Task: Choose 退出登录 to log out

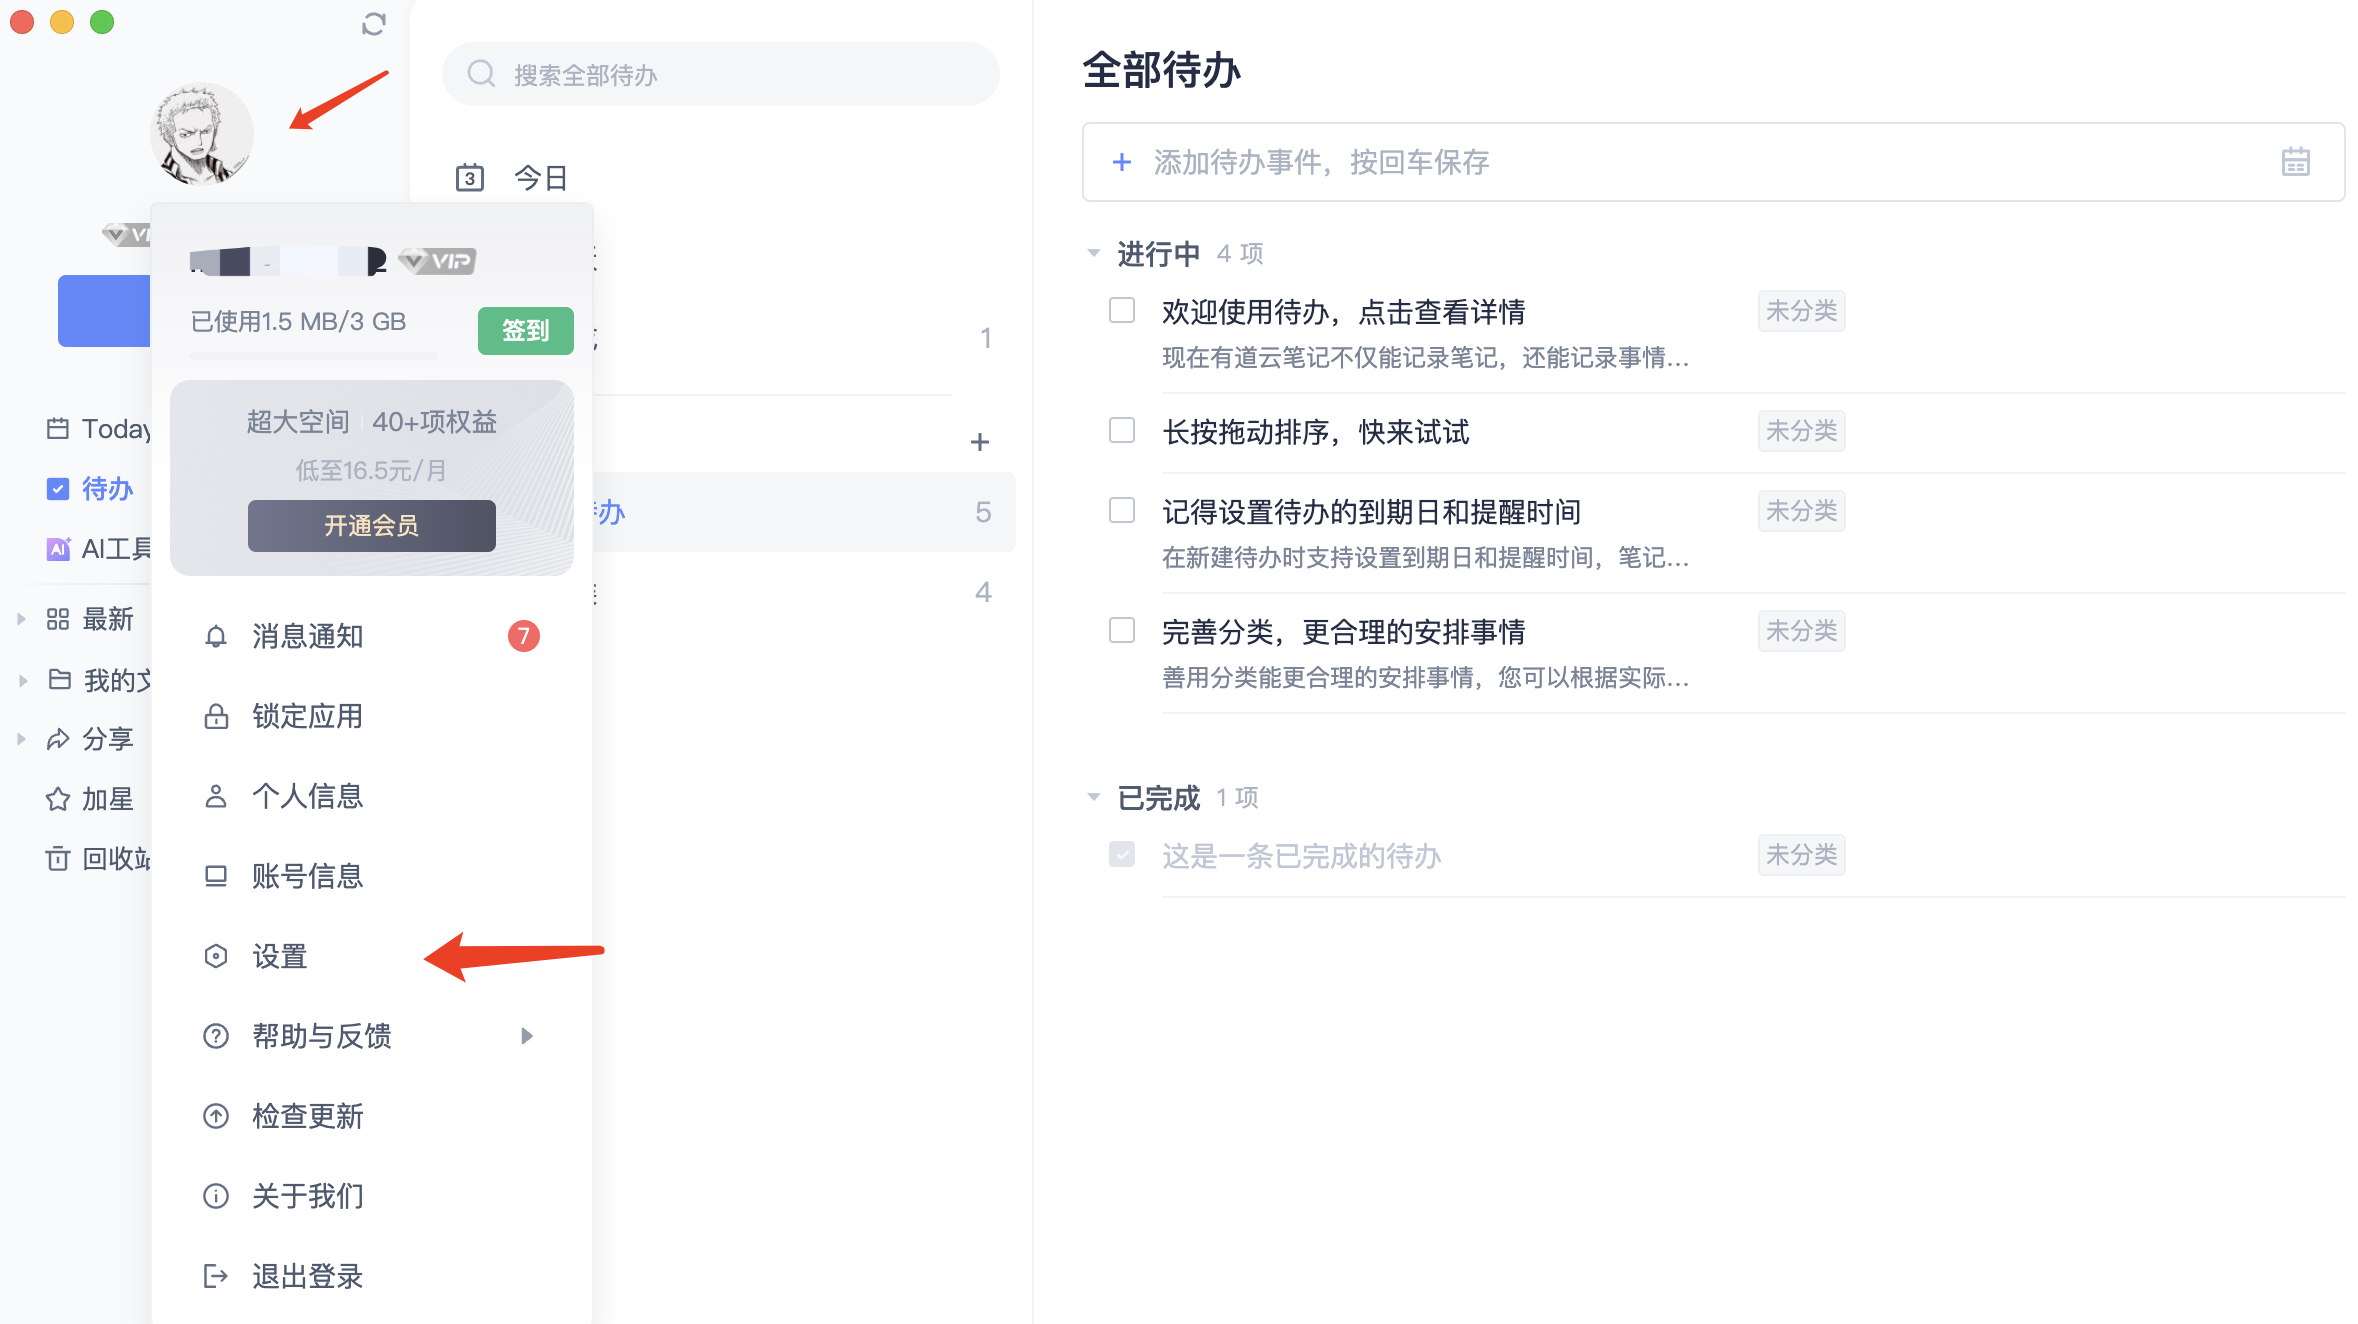Action: tap(372, 1276)
